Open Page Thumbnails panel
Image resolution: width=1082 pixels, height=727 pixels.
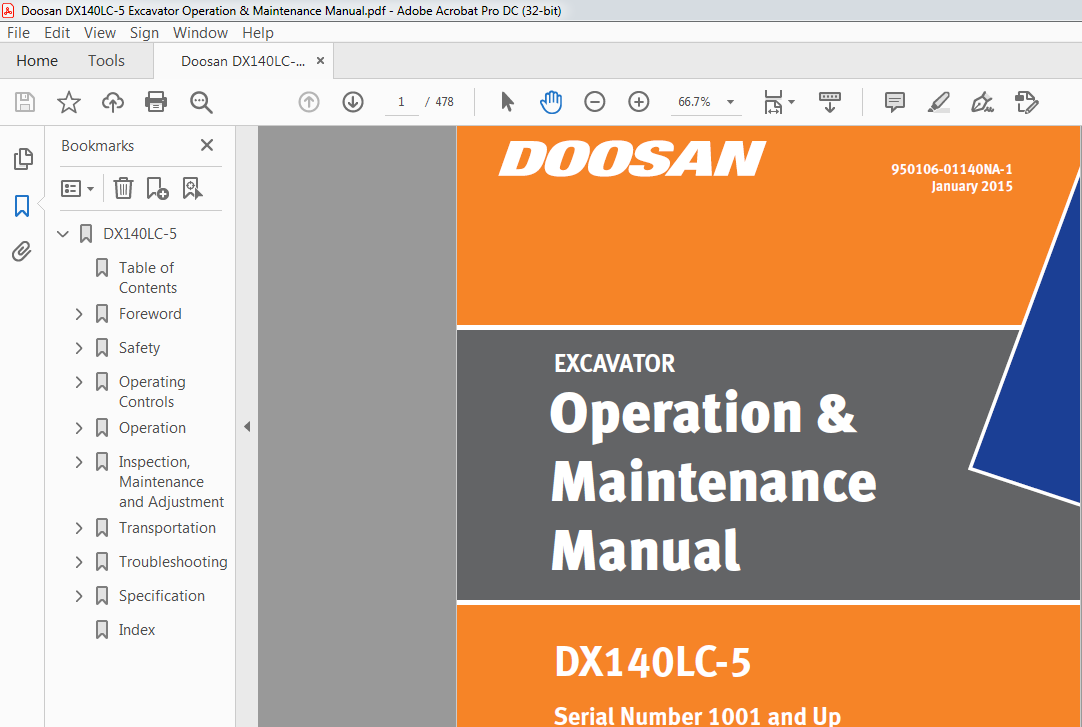[23, 159]
